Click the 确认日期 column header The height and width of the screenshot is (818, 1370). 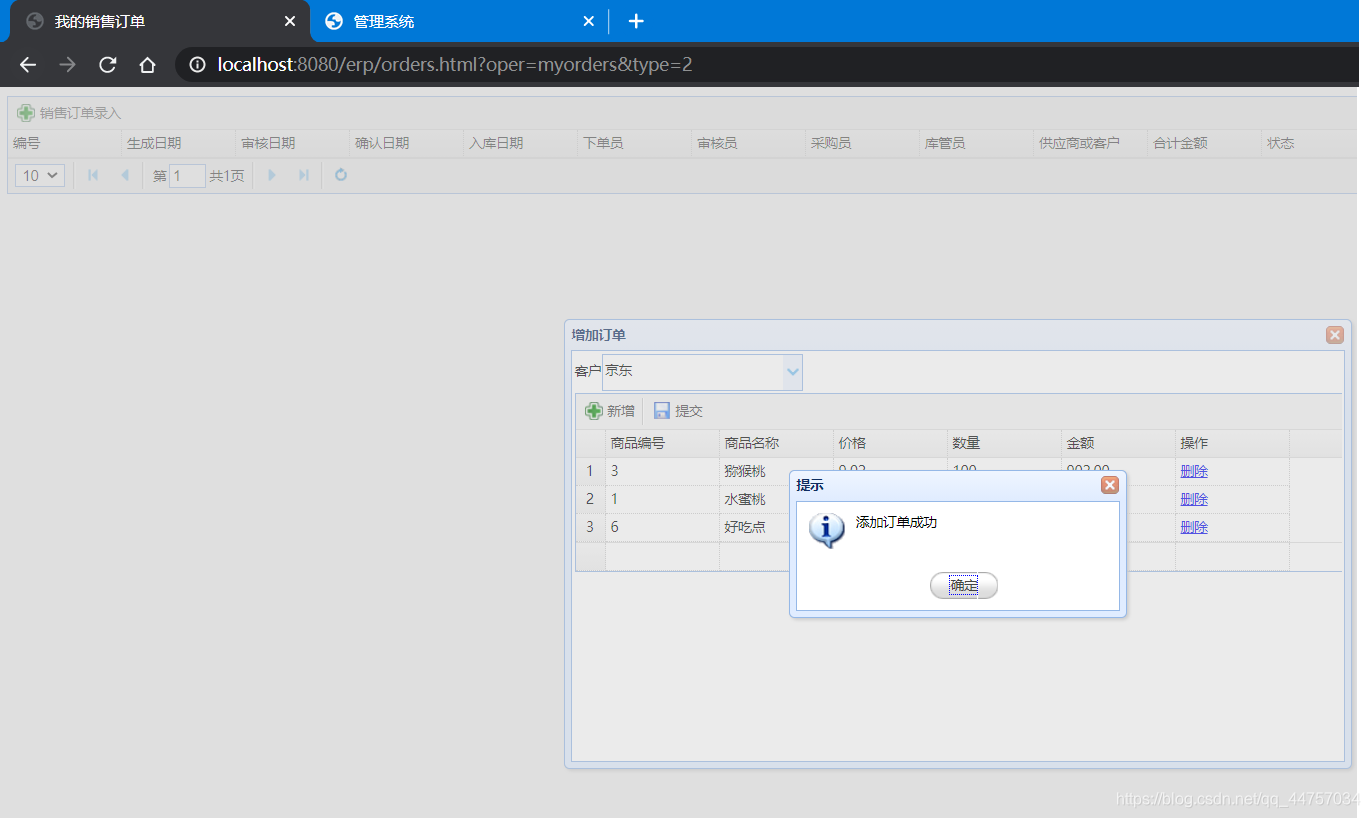(406, 143)
